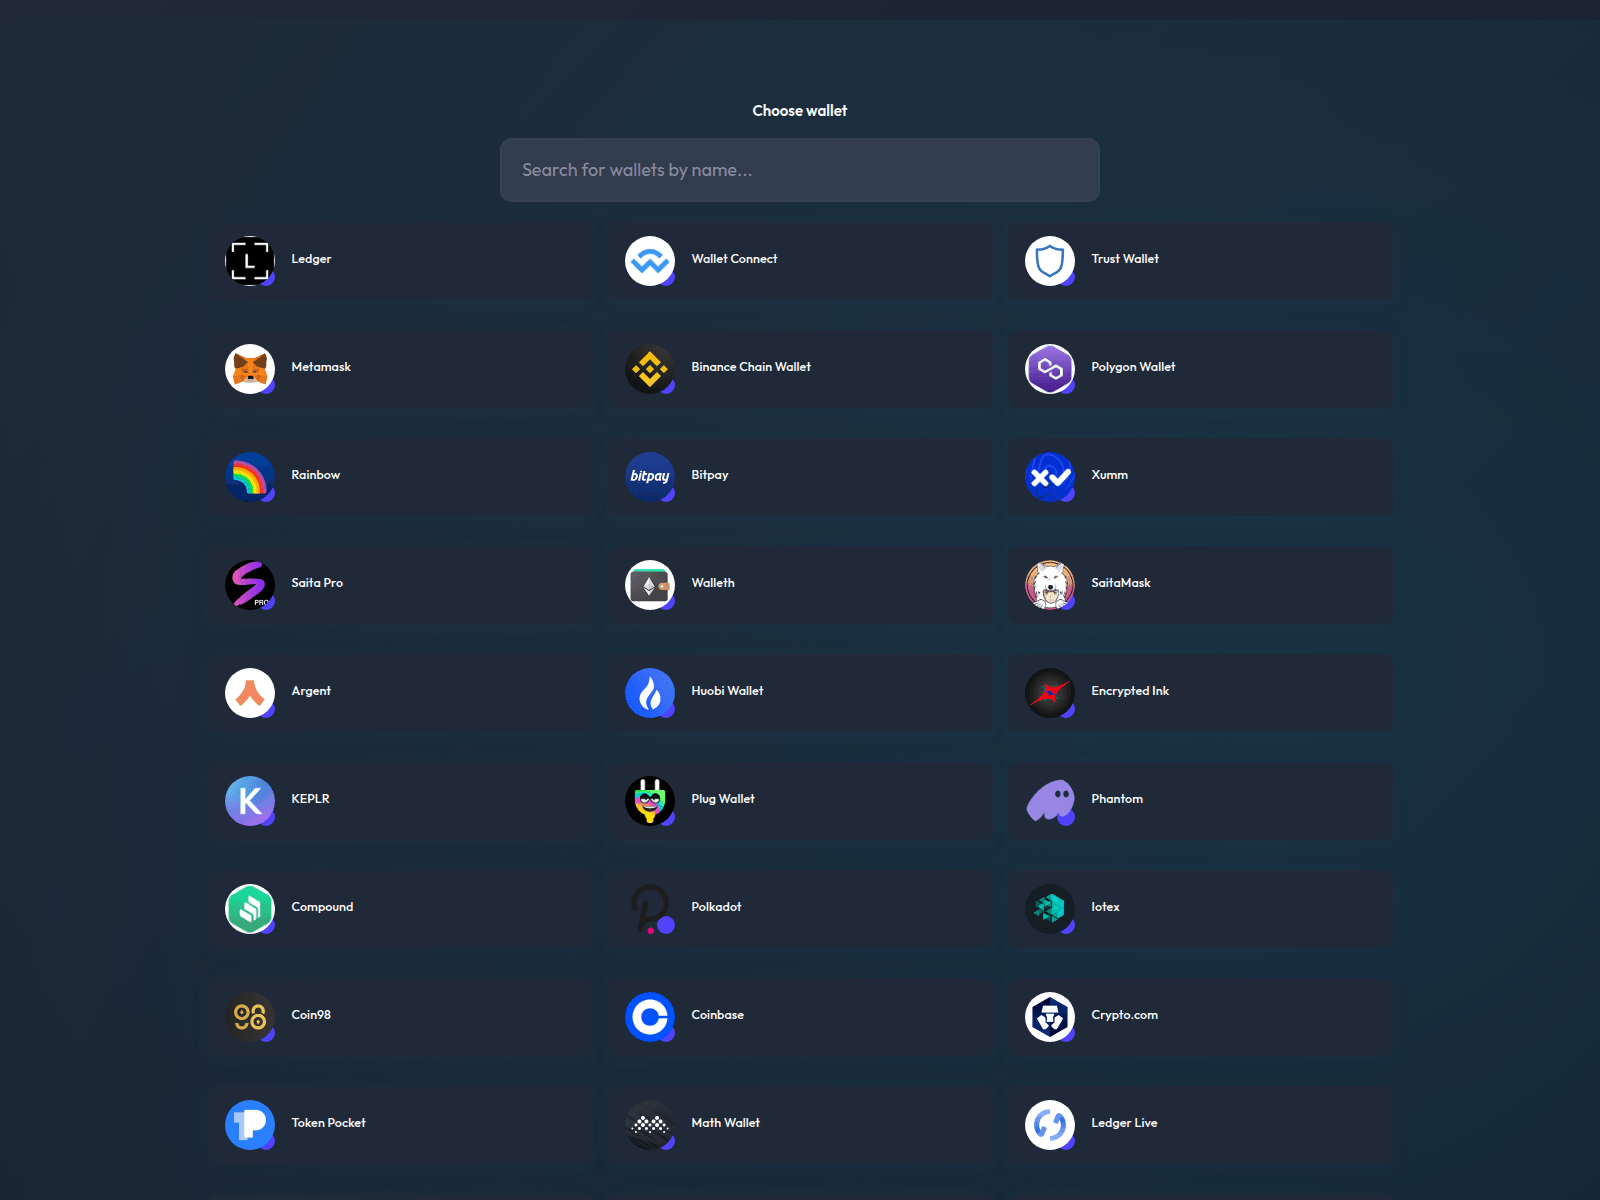Click the Saita Pro logo icon
The height and width of the screenshot is (1200, 1600).
point(250,585)
